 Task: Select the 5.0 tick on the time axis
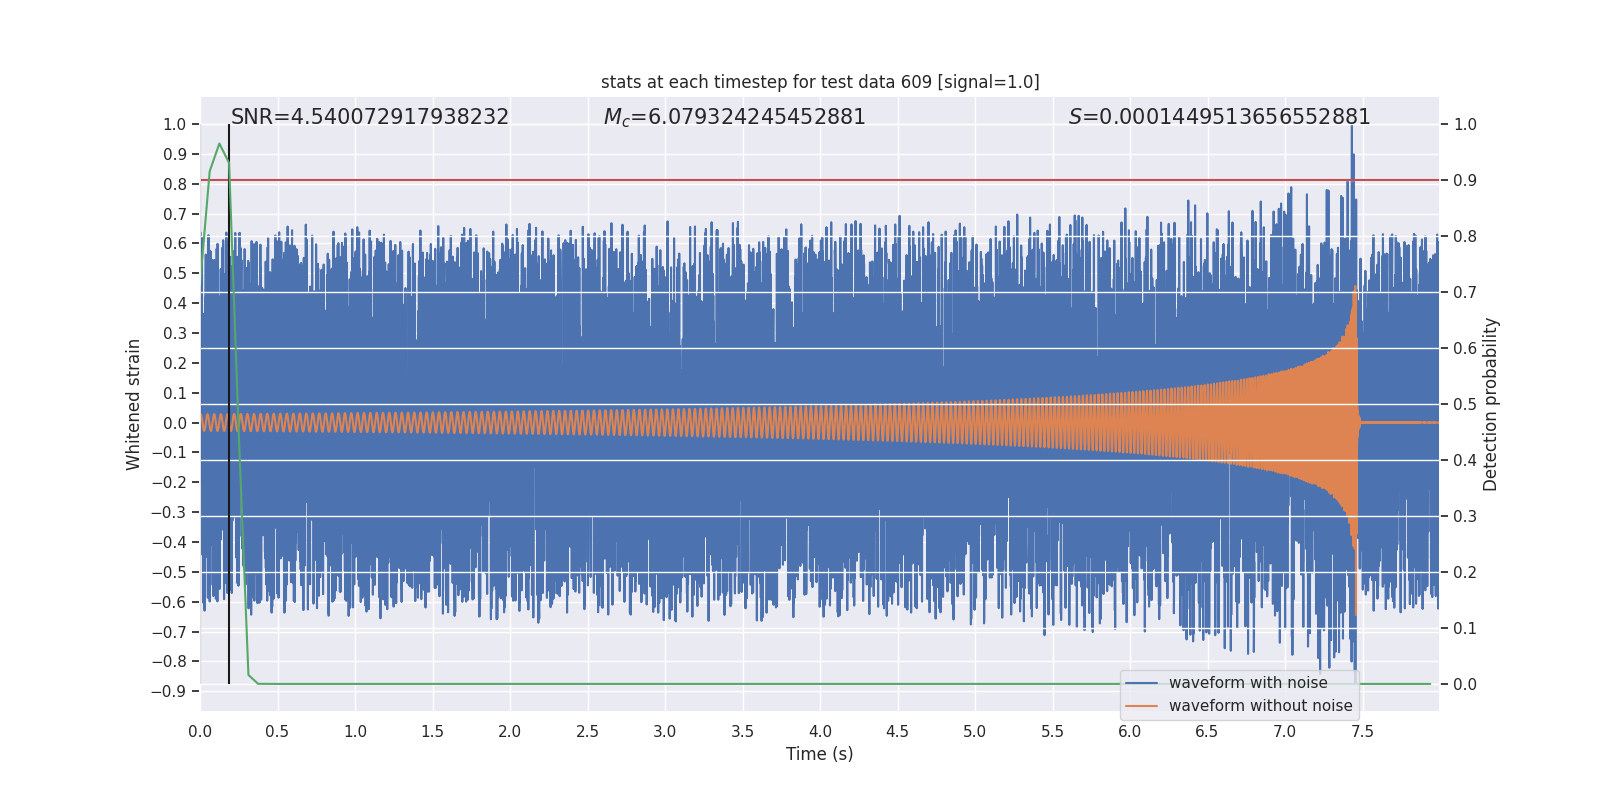point(975,732)
